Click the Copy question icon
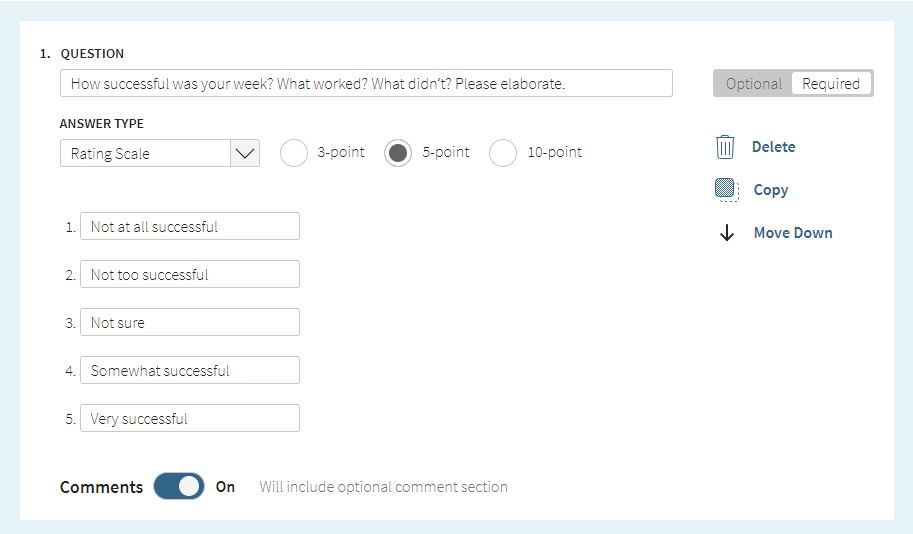Image resolution: width=913 pixels, height=534 pixels. point(726,190)
